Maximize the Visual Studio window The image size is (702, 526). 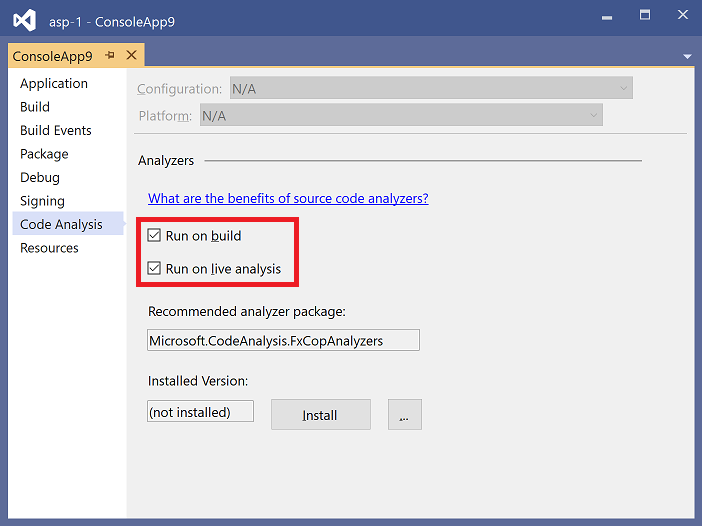point(645,15)
